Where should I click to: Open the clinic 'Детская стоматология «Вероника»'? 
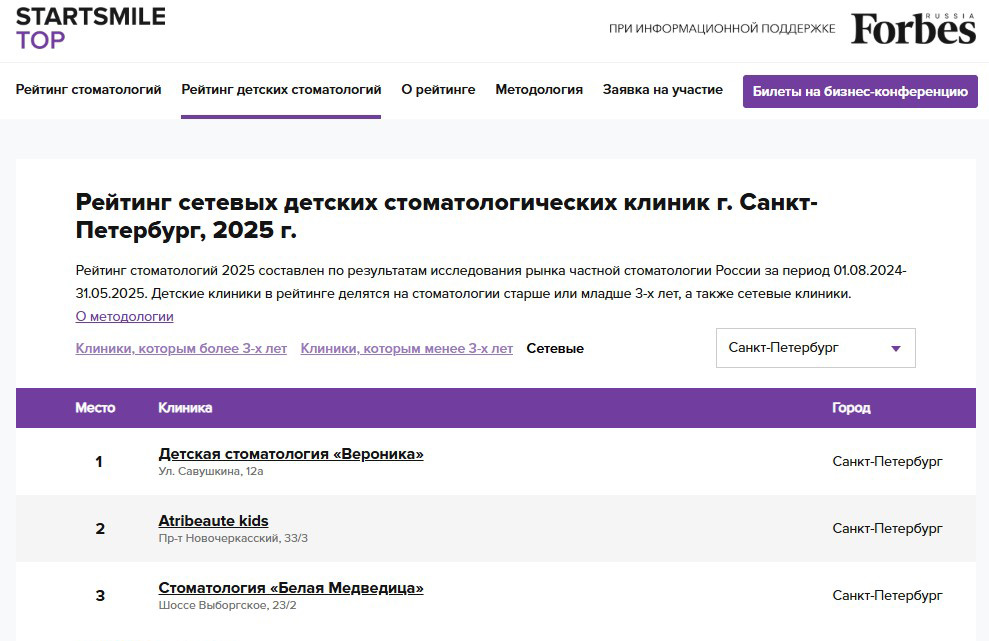tap(291, 454)
